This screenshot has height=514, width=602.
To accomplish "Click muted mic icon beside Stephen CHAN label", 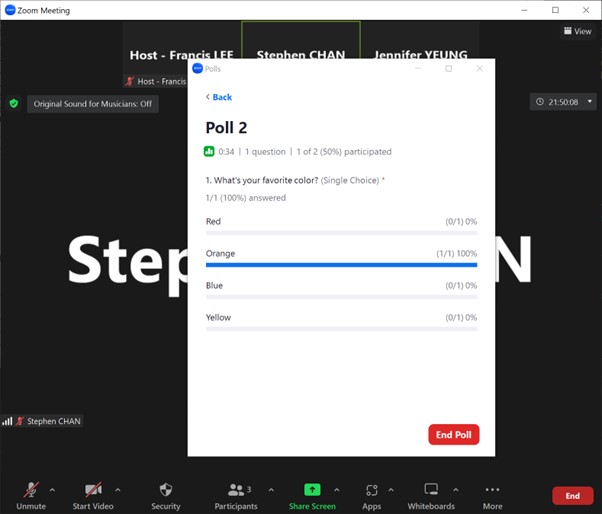I will coord(20,421).
